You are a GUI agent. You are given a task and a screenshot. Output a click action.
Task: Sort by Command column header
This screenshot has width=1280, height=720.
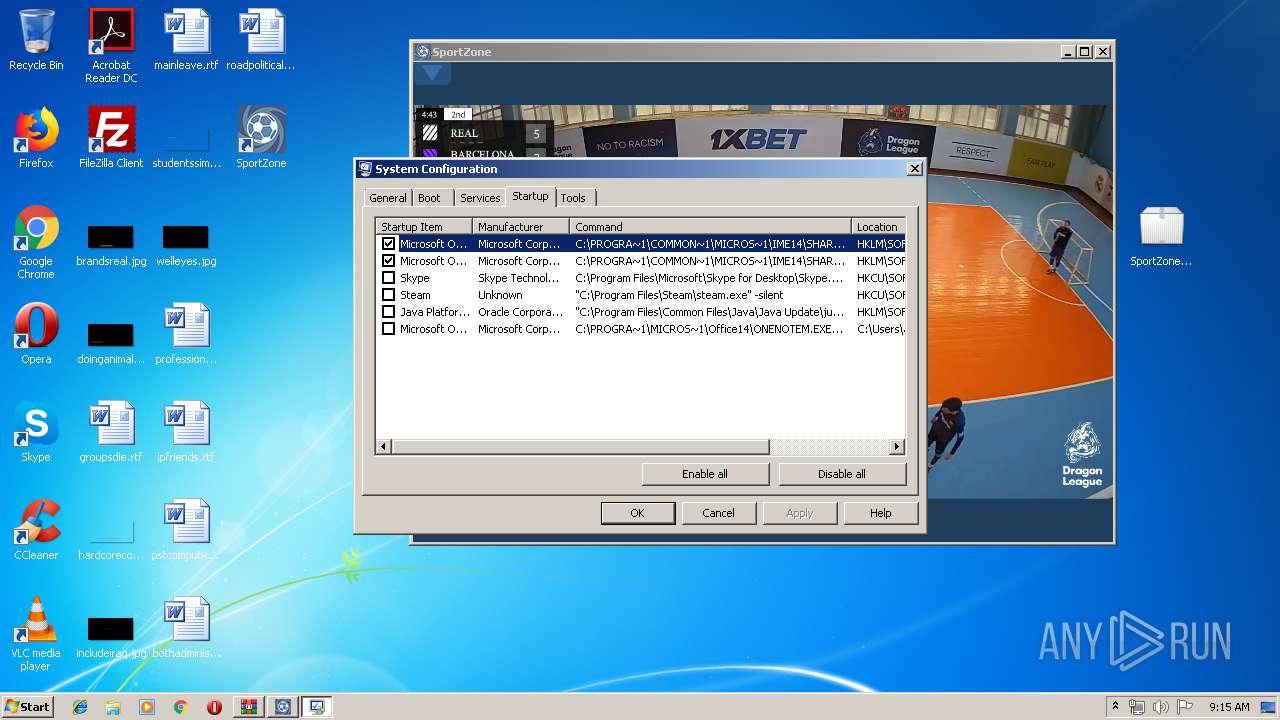(710, 227)
